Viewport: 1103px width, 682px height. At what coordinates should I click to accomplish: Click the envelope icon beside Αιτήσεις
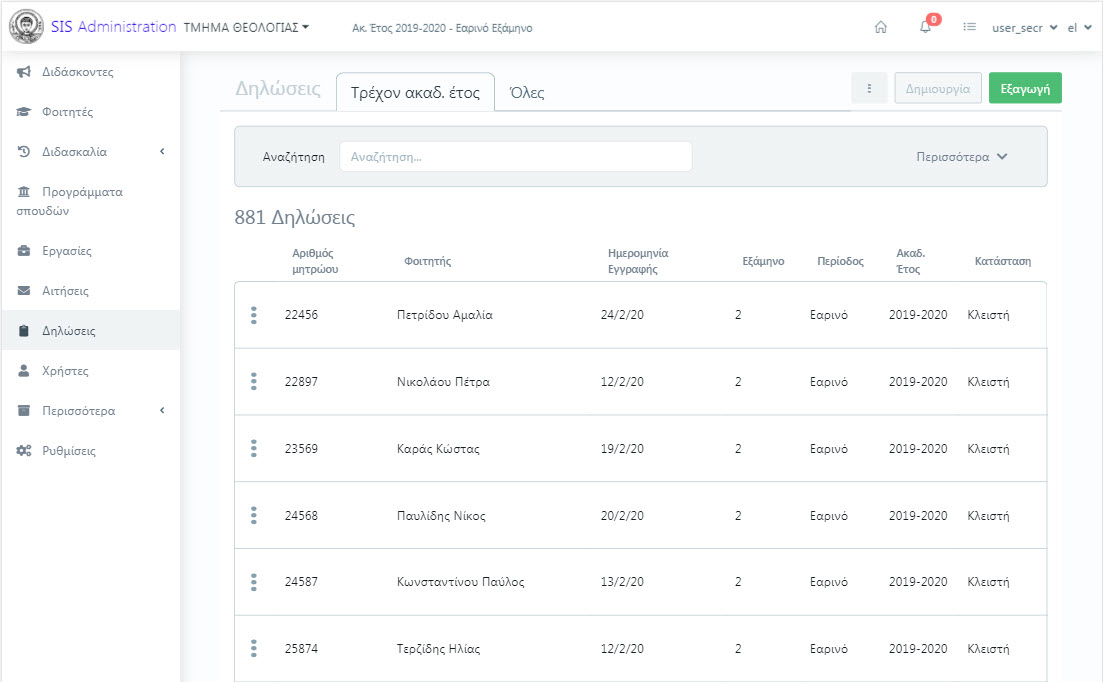click(x=24, y=291)
